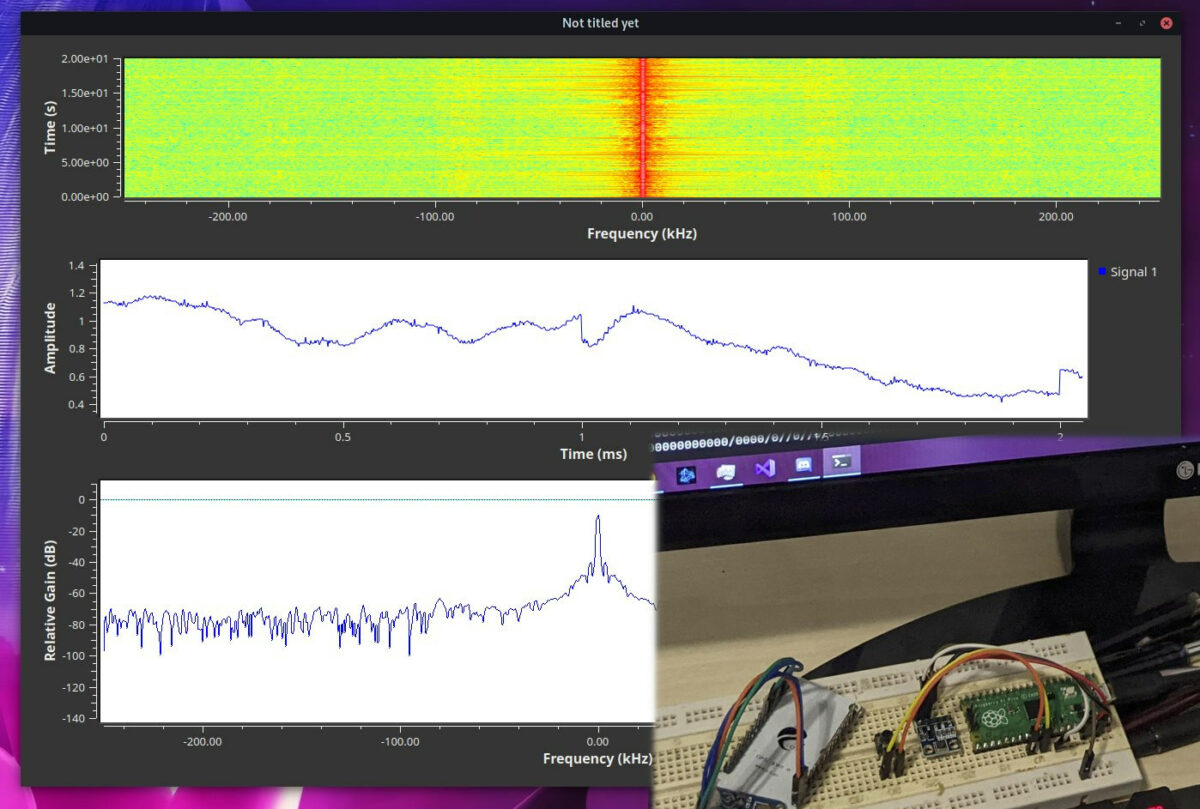Select the 'Amplitude' axis label
Viewport: 1200px width, 809px height.
pos(50,338)
